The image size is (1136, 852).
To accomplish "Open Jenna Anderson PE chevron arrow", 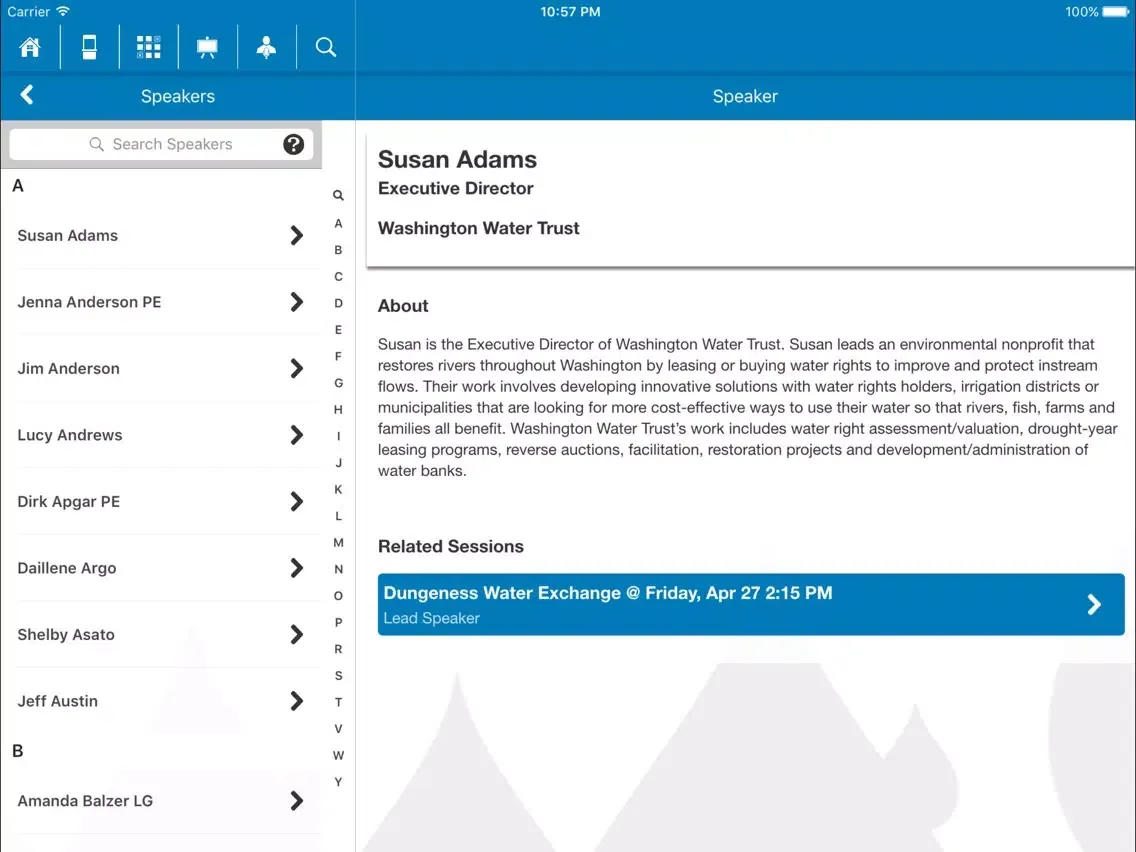I will click(296, 302).
